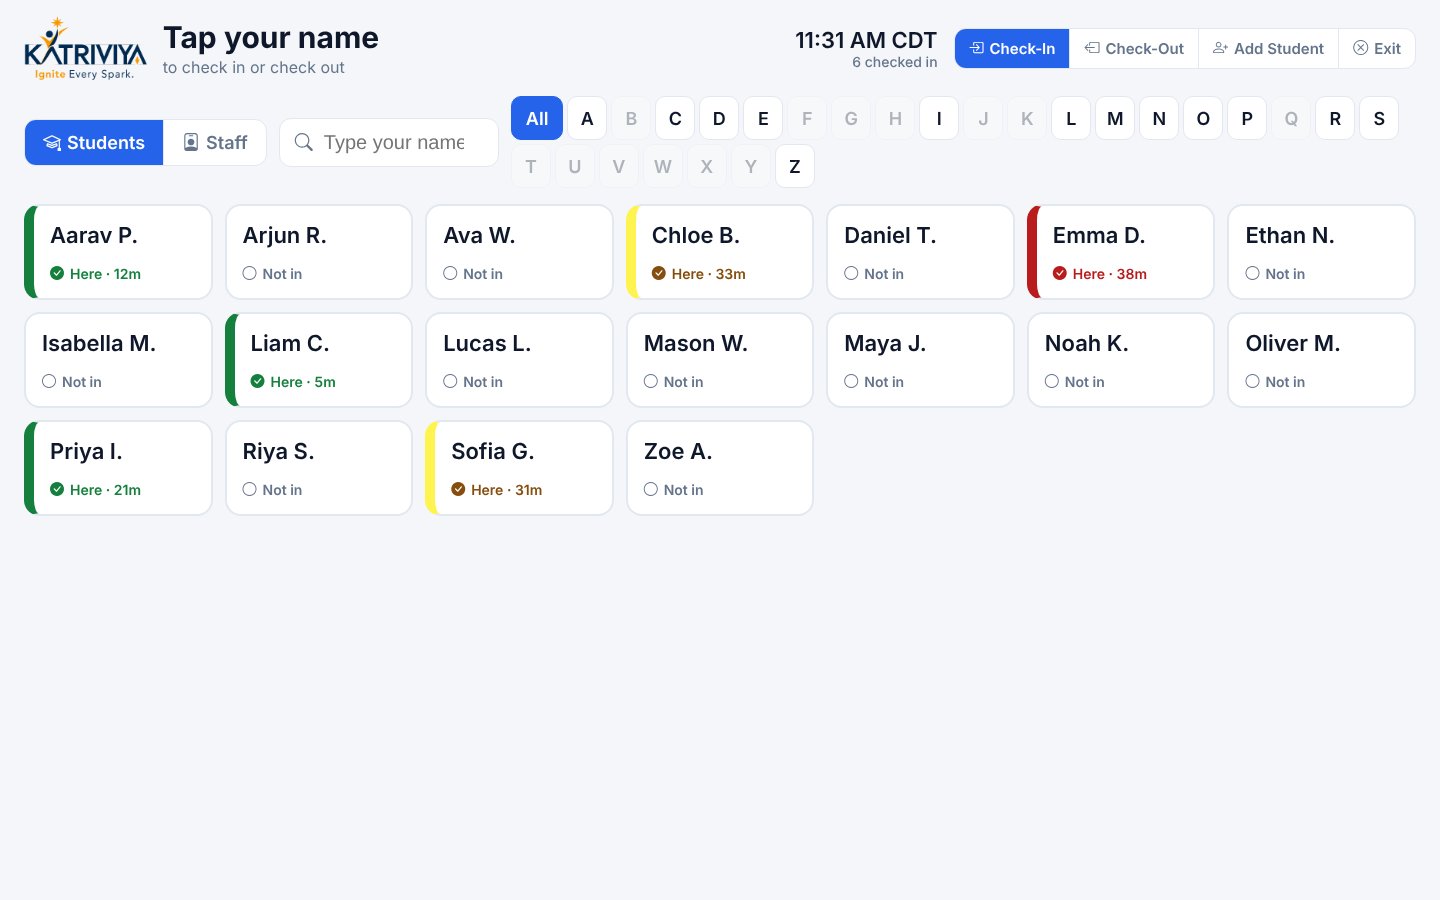The height and width of the screenshot is (900, 1440).
Task: Tap the Chloe B. name on its card
Action: point(696,235)
